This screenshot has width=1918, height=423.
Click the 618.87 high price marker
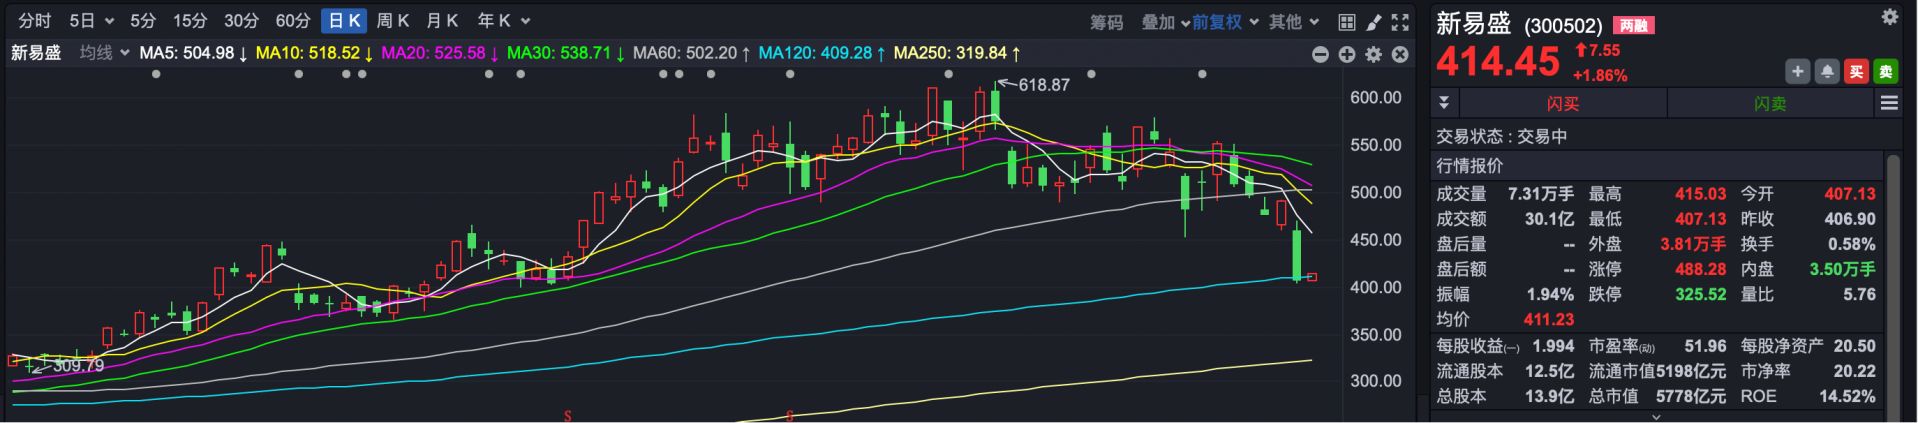(x=1044, y=85)
